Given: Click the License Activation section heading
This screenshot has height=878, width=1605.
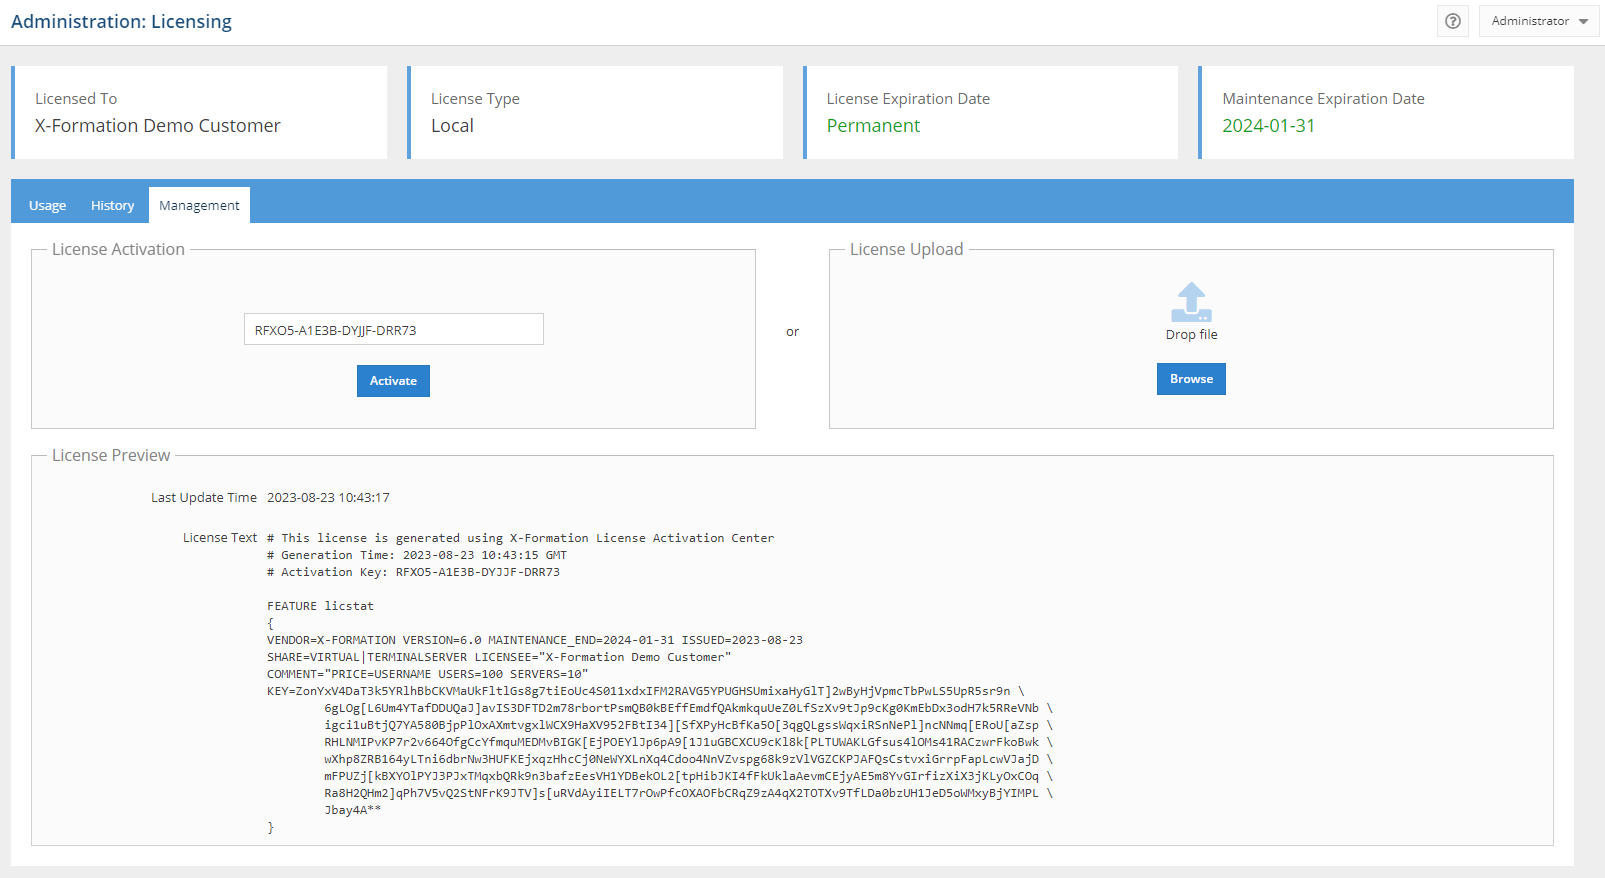Looking at the screenshot, I should [118, 249].
